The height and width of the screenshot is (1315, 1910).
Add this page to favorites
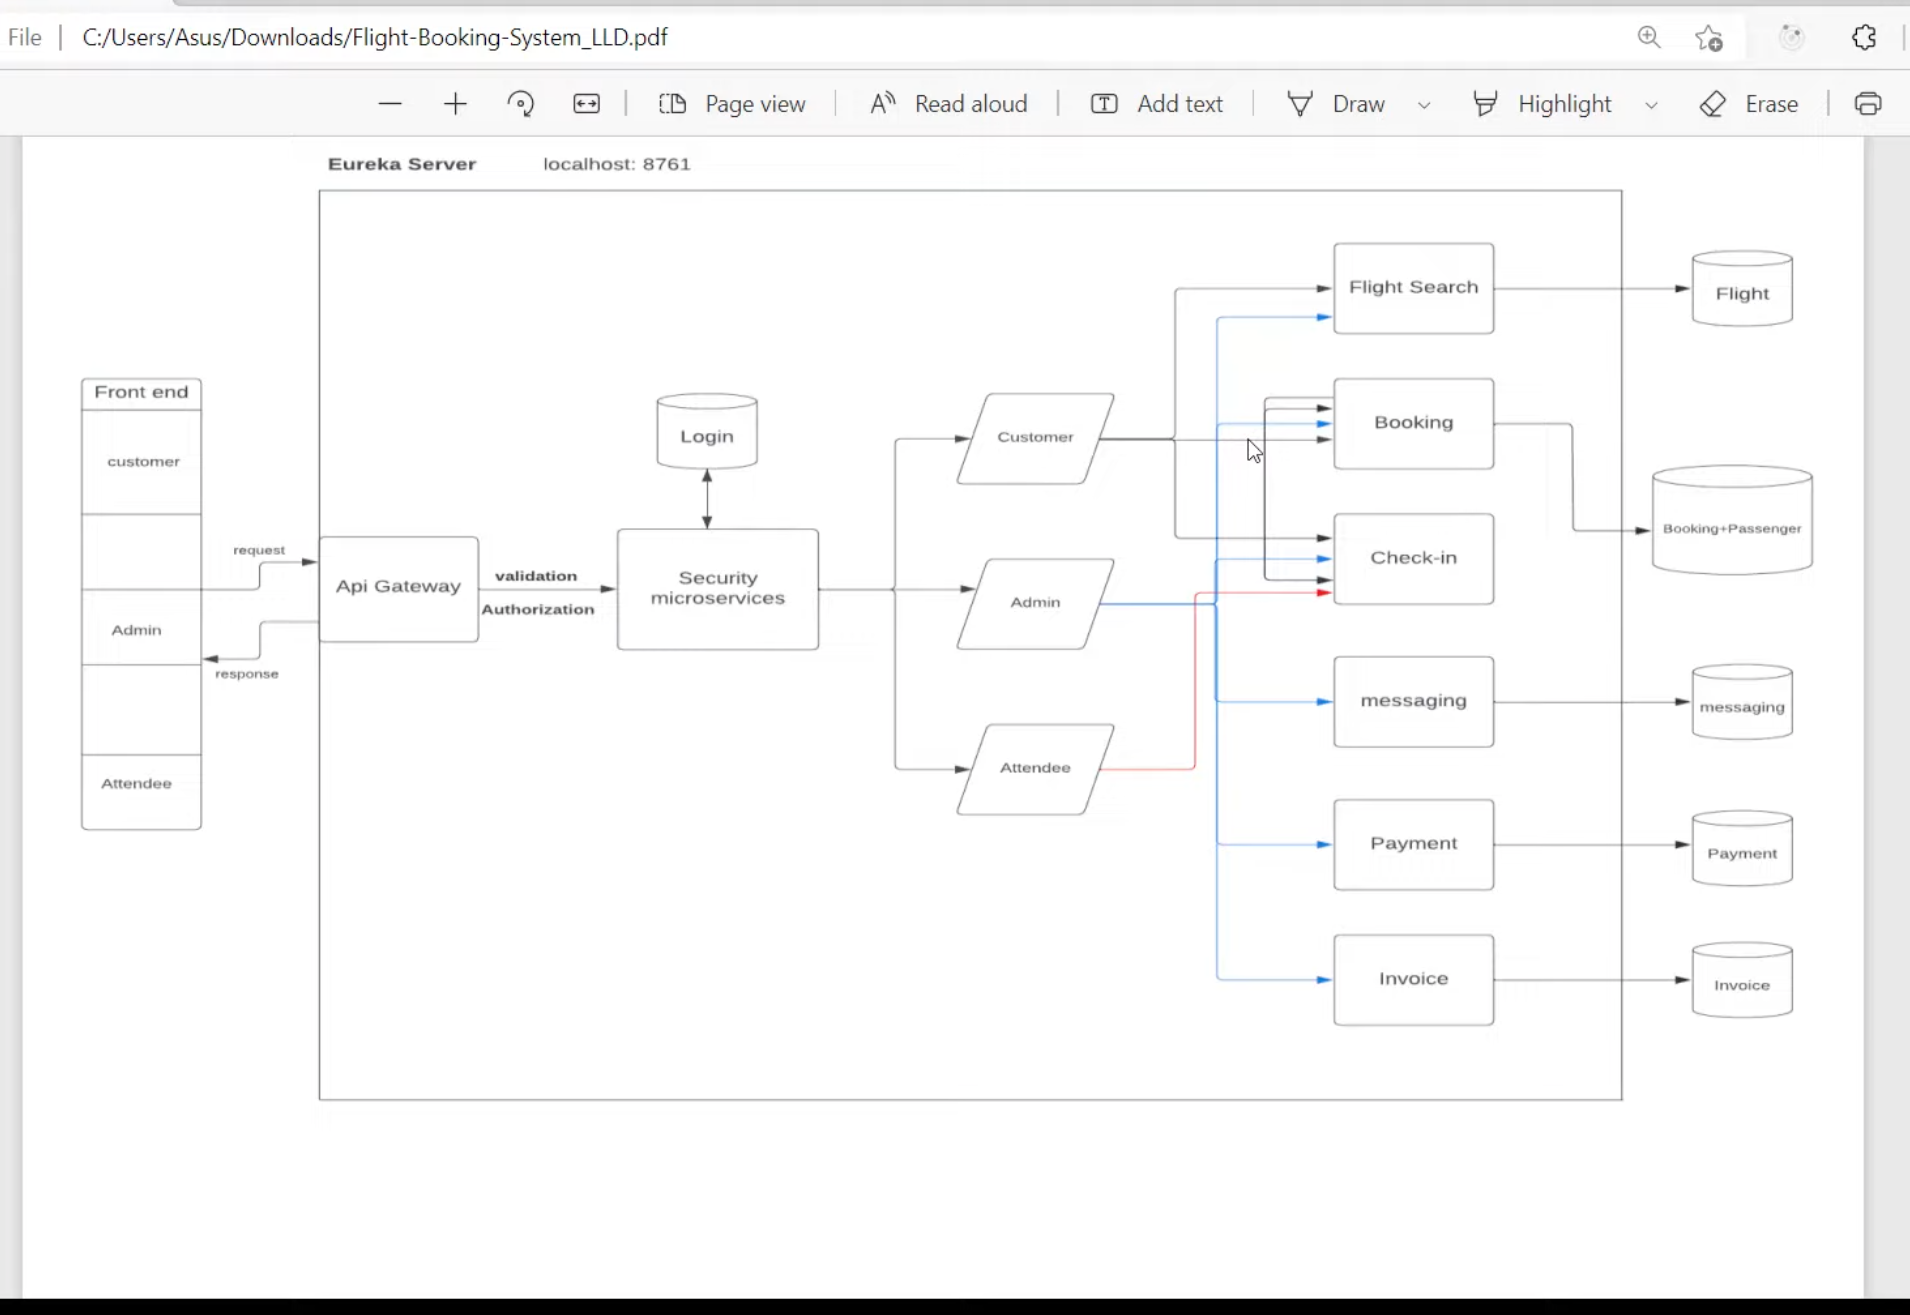click(1709, 38)
